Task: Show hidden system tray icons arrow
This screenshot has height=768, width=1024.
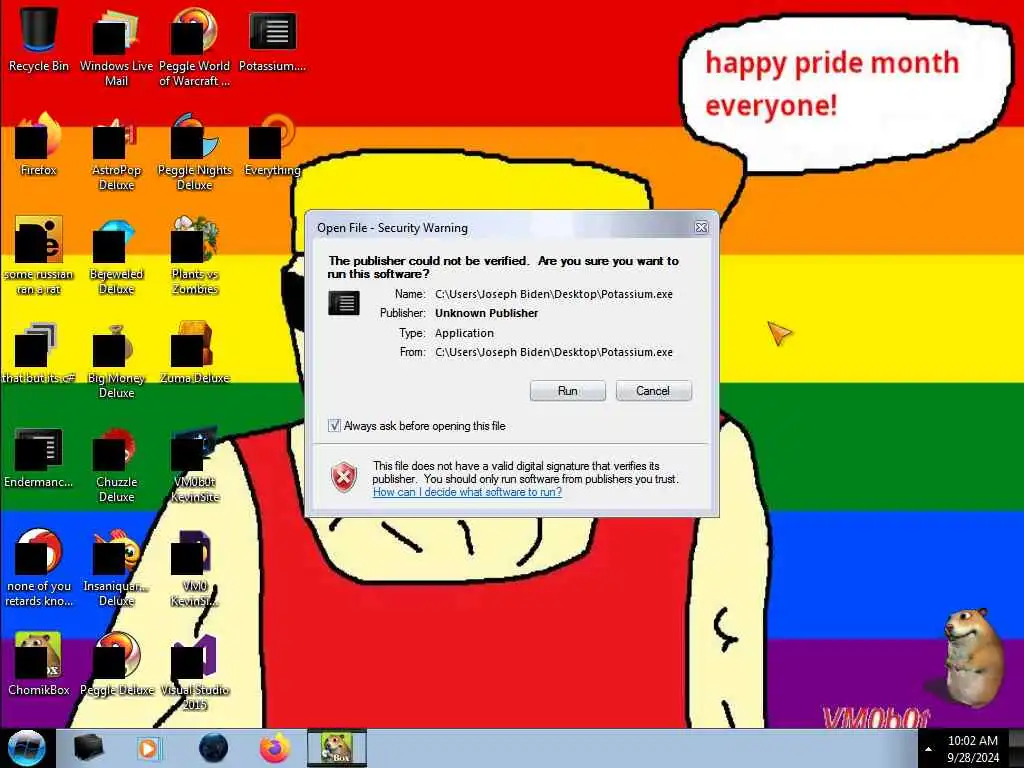Action: coord(928,749)
